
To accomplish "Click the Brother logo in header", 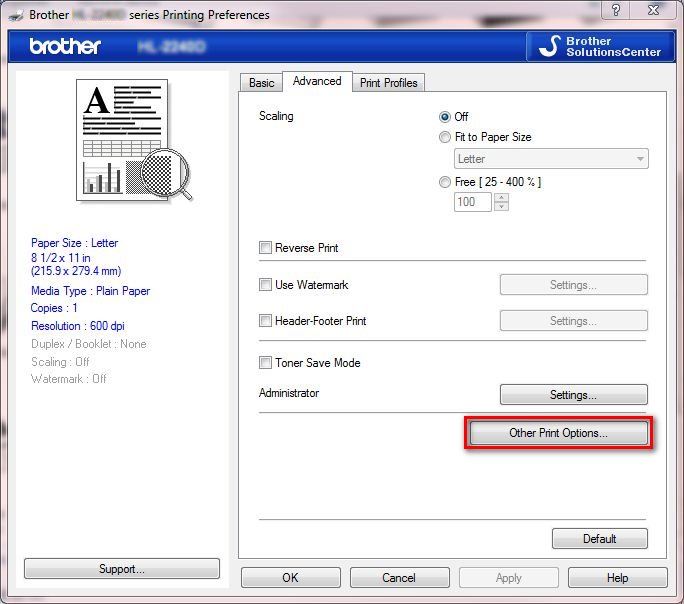I will click(65, 47).
